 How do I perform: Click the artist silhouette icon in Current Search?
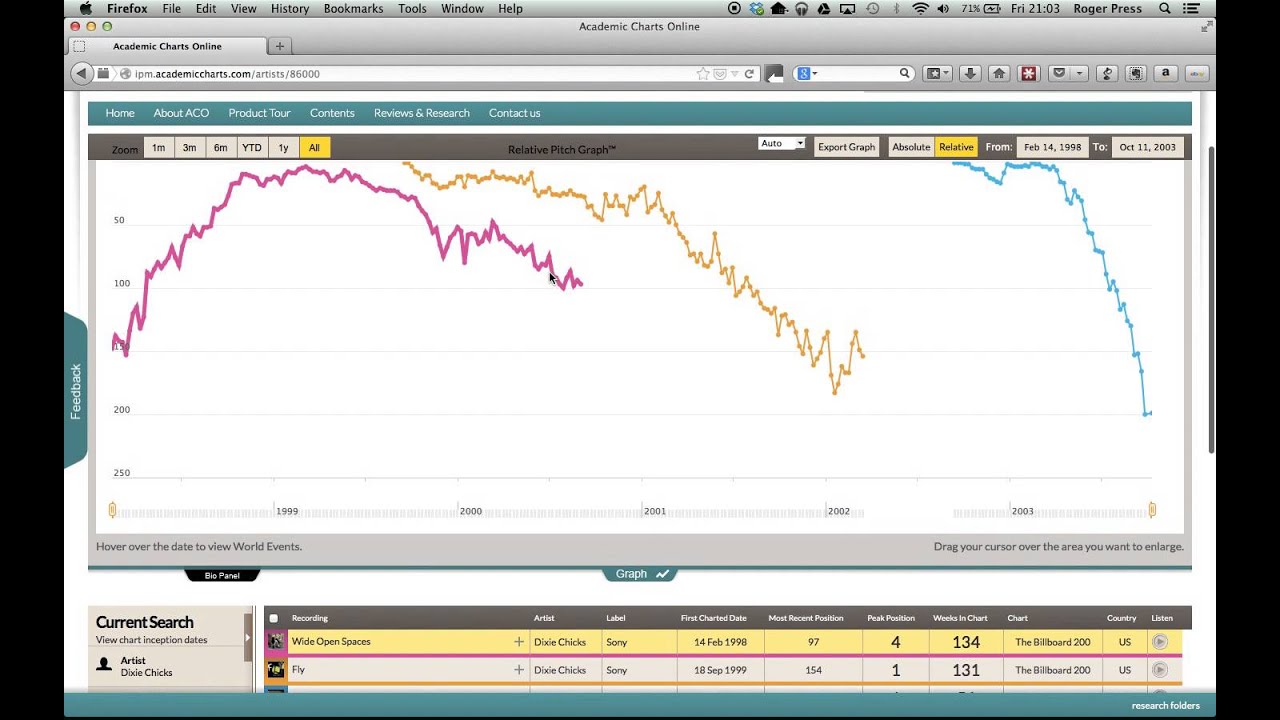(104, 664)
